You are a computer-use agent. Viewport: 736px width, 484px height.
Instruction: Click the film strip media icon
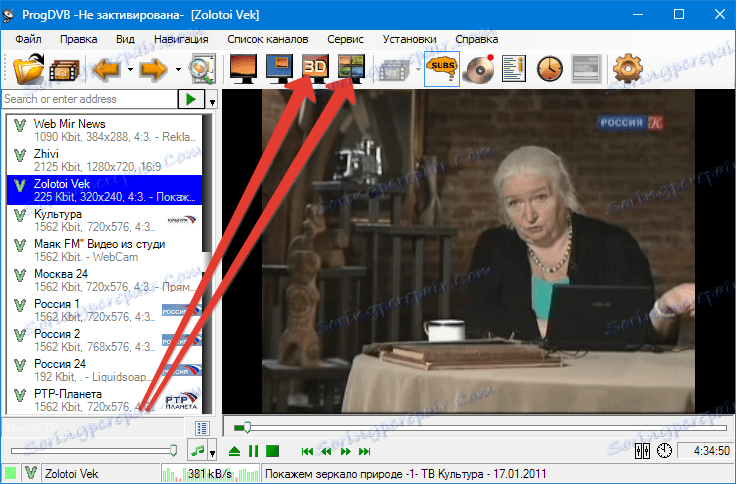(64, 70)
